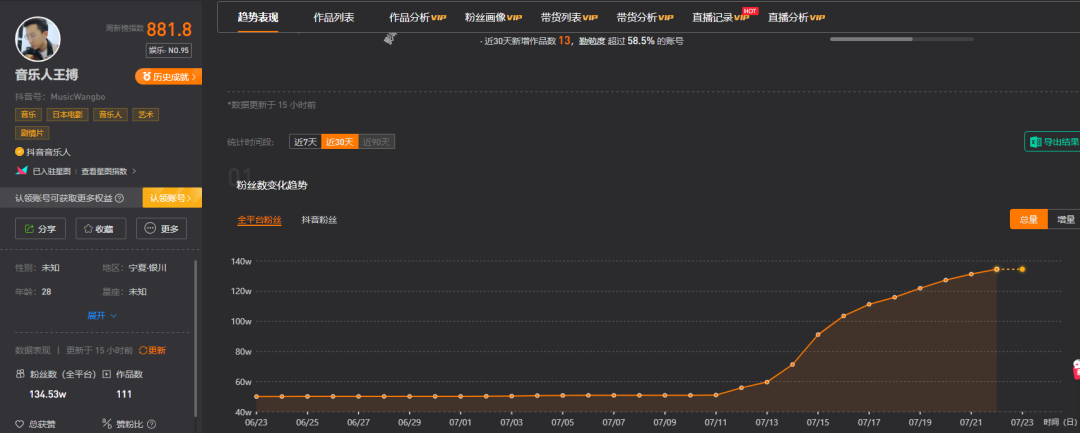Viewport: 1080px width, 433px height.
Task: Open the 作品分析 VIP tab
Action: click(x=417, y=17)
